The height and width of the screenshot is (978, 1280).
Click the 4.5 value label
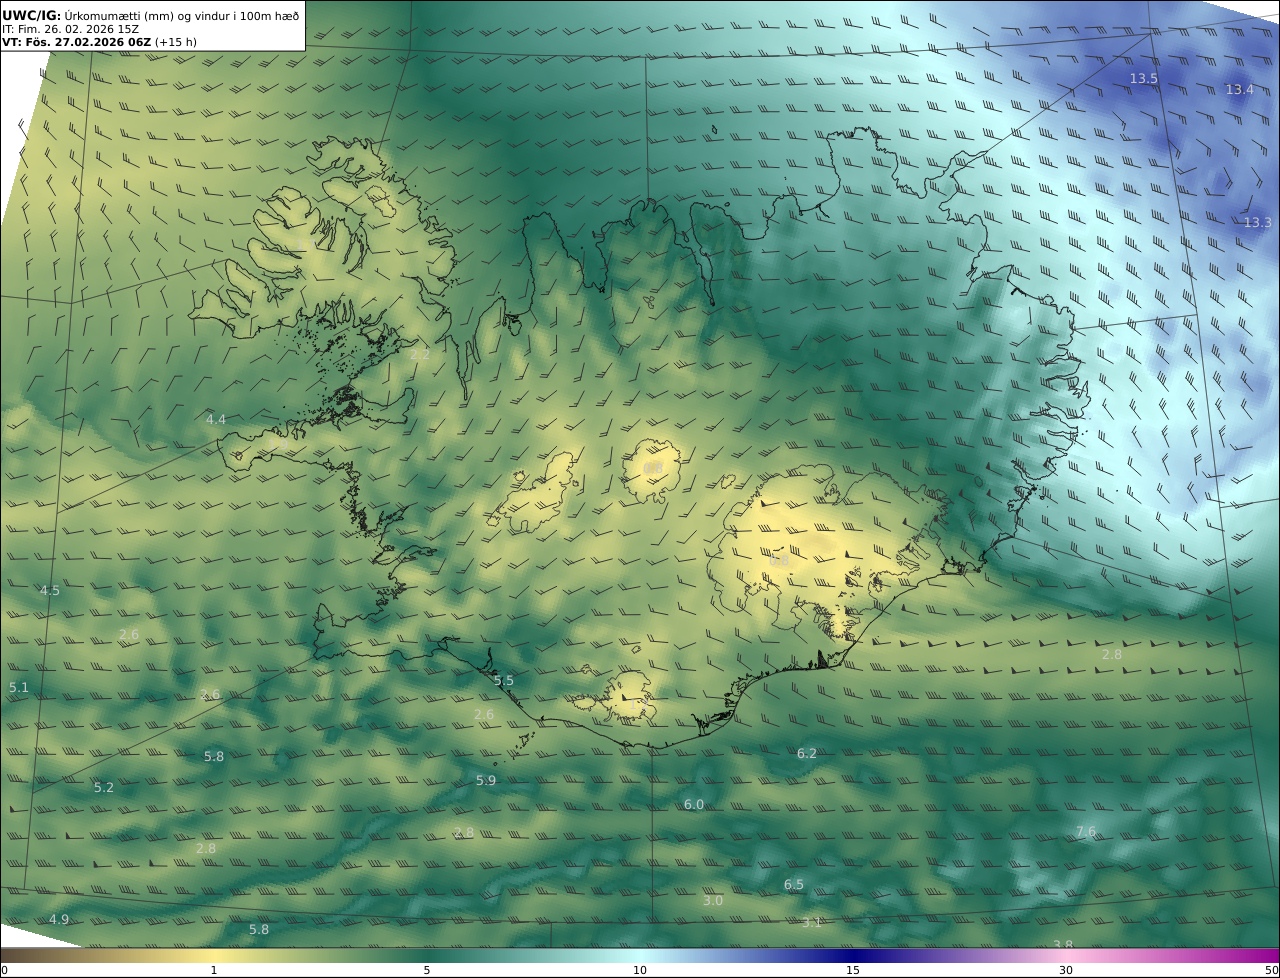pos(49,590)
